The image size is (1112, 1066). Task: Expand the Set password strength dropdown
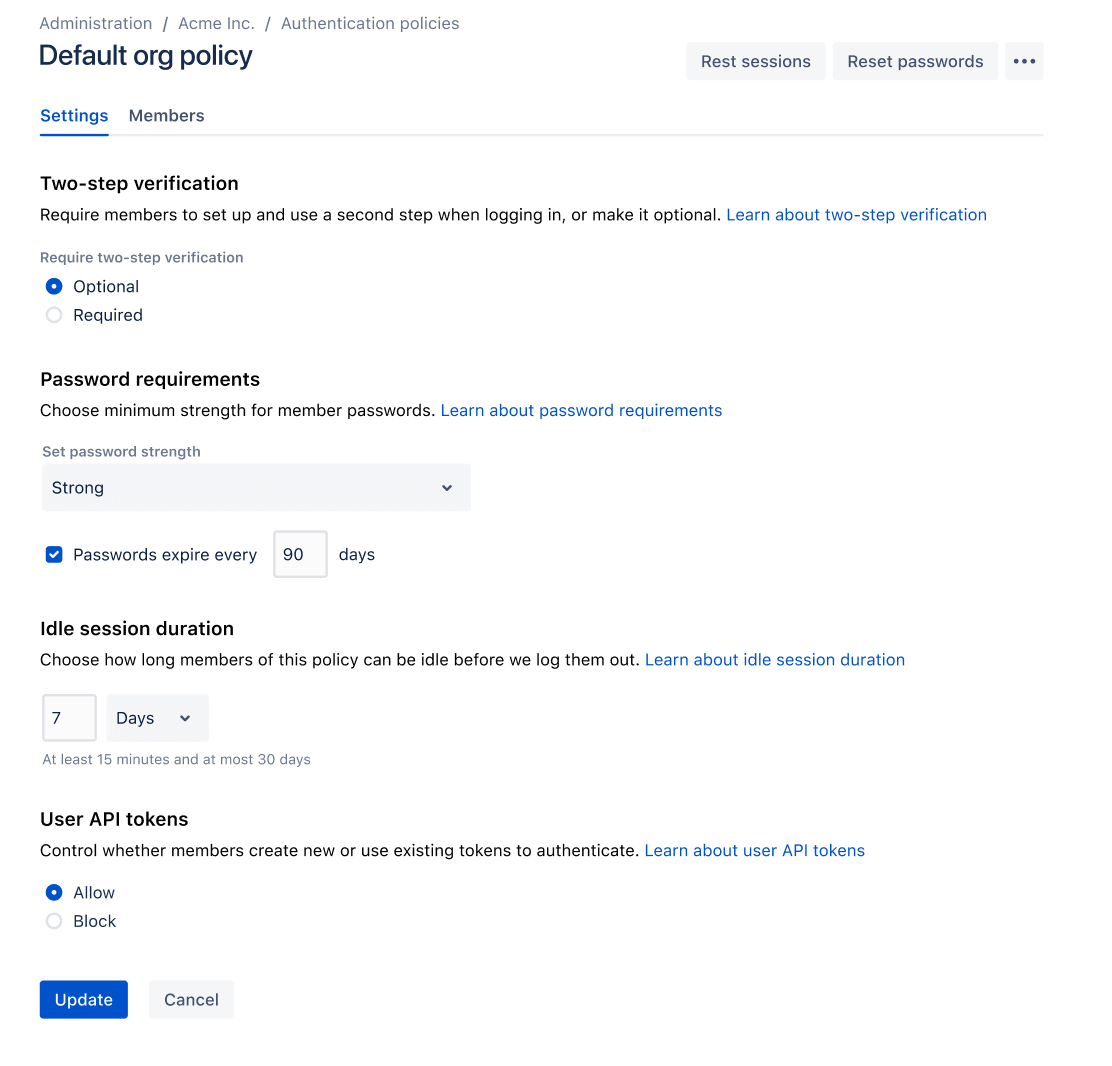click(x=255, y=488)
